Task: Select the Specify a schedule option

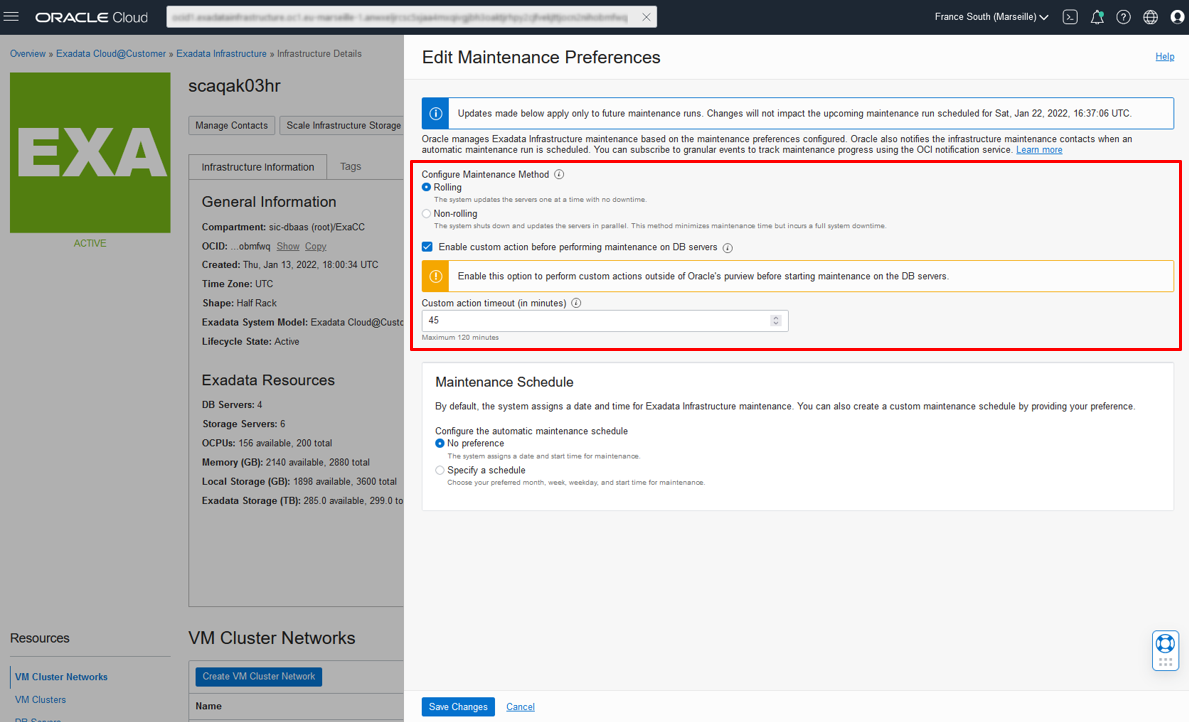Action: (x=440, y=470)
